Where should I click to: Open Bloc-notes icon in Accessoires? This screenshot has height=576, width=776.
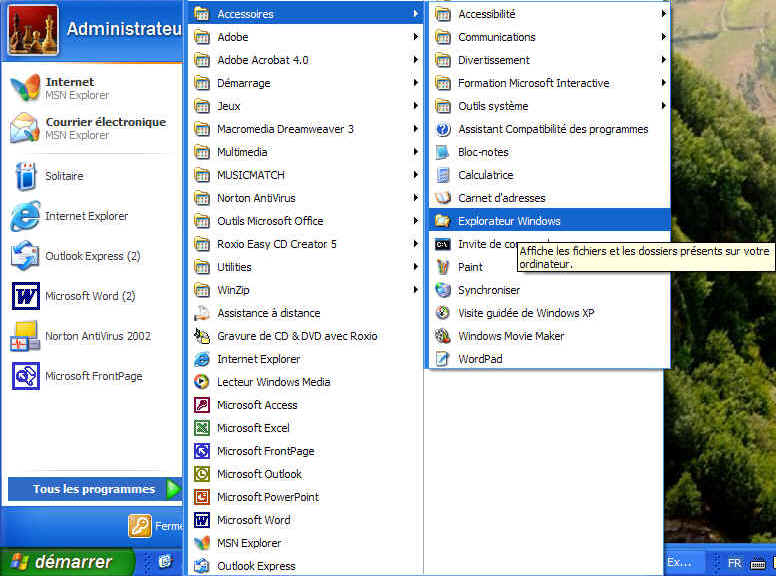442,152
